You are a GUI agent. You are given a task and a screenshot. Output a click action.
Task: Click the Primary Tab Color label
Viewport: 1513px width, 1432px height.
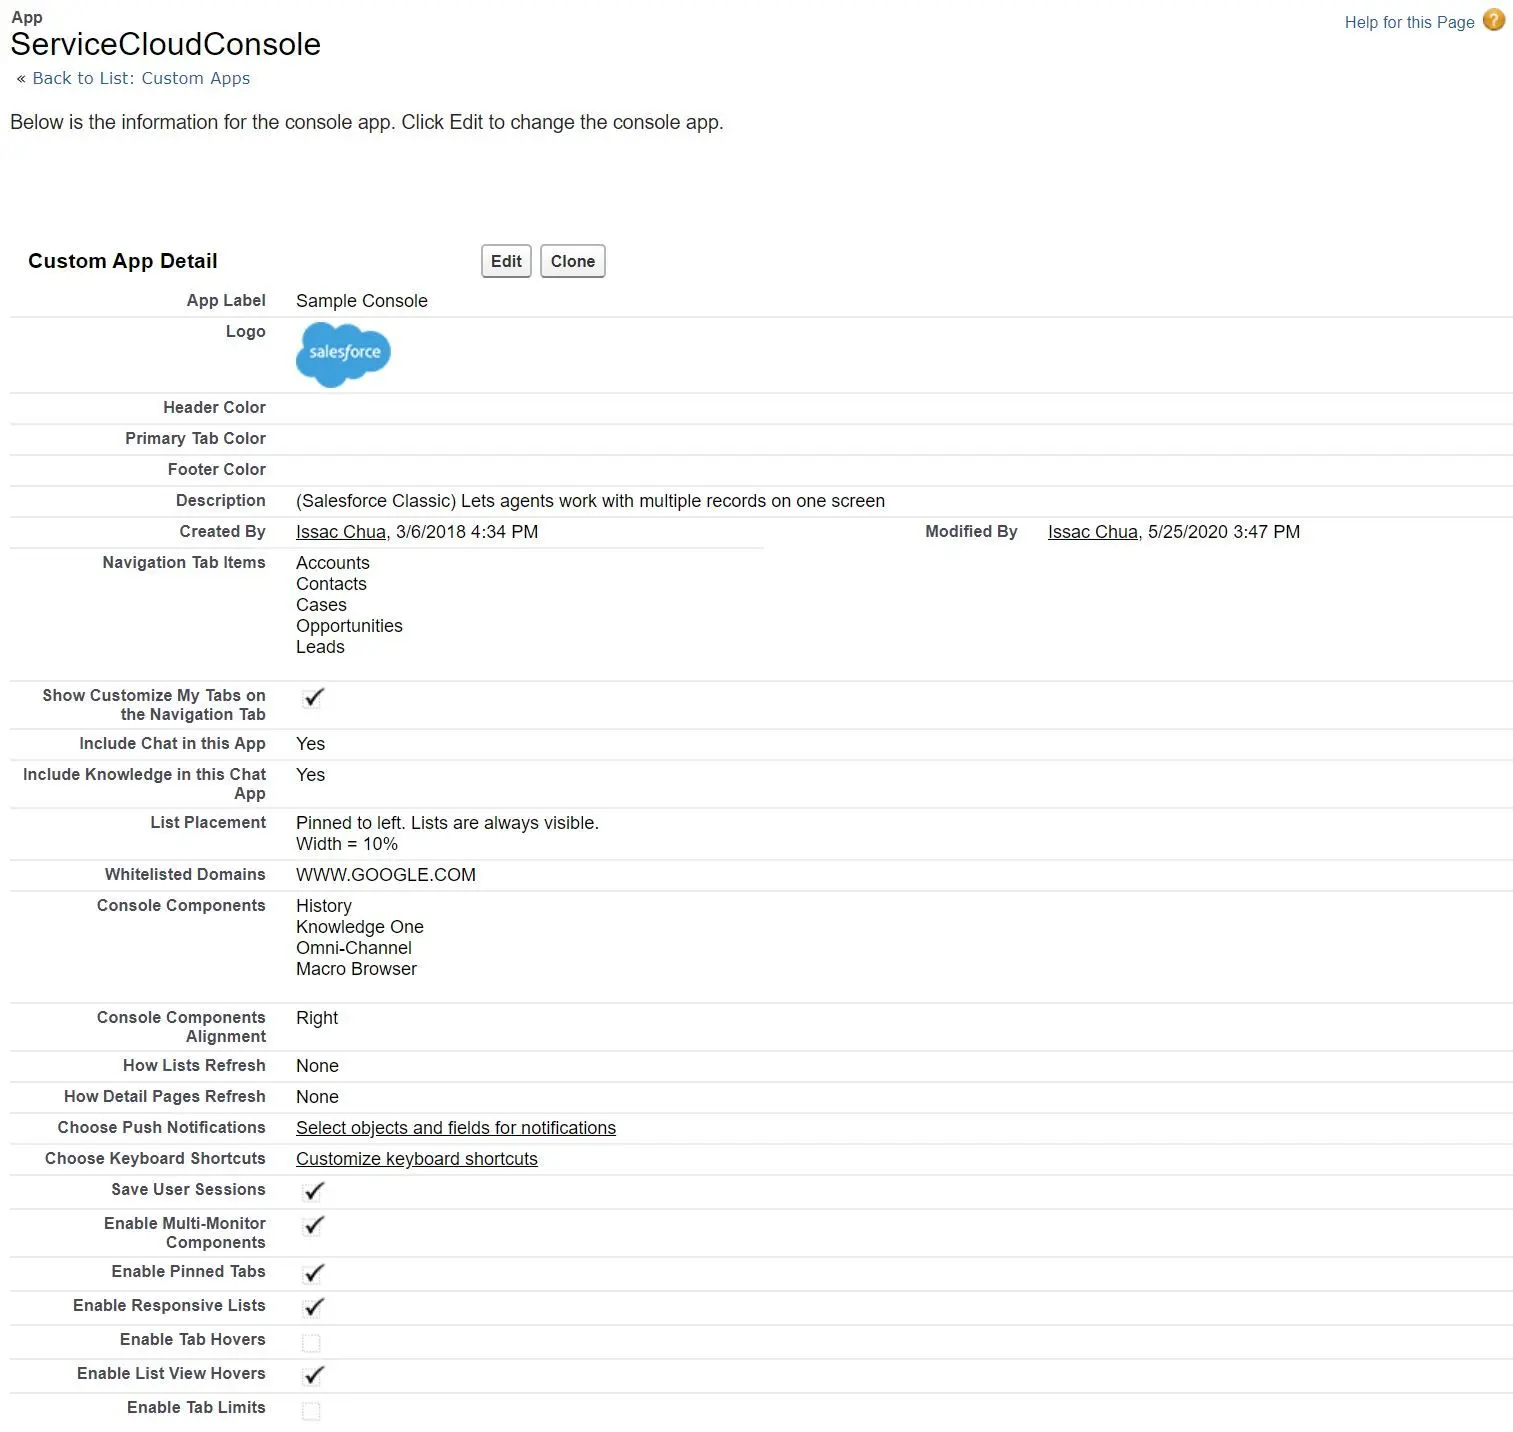tap(195, 438)
